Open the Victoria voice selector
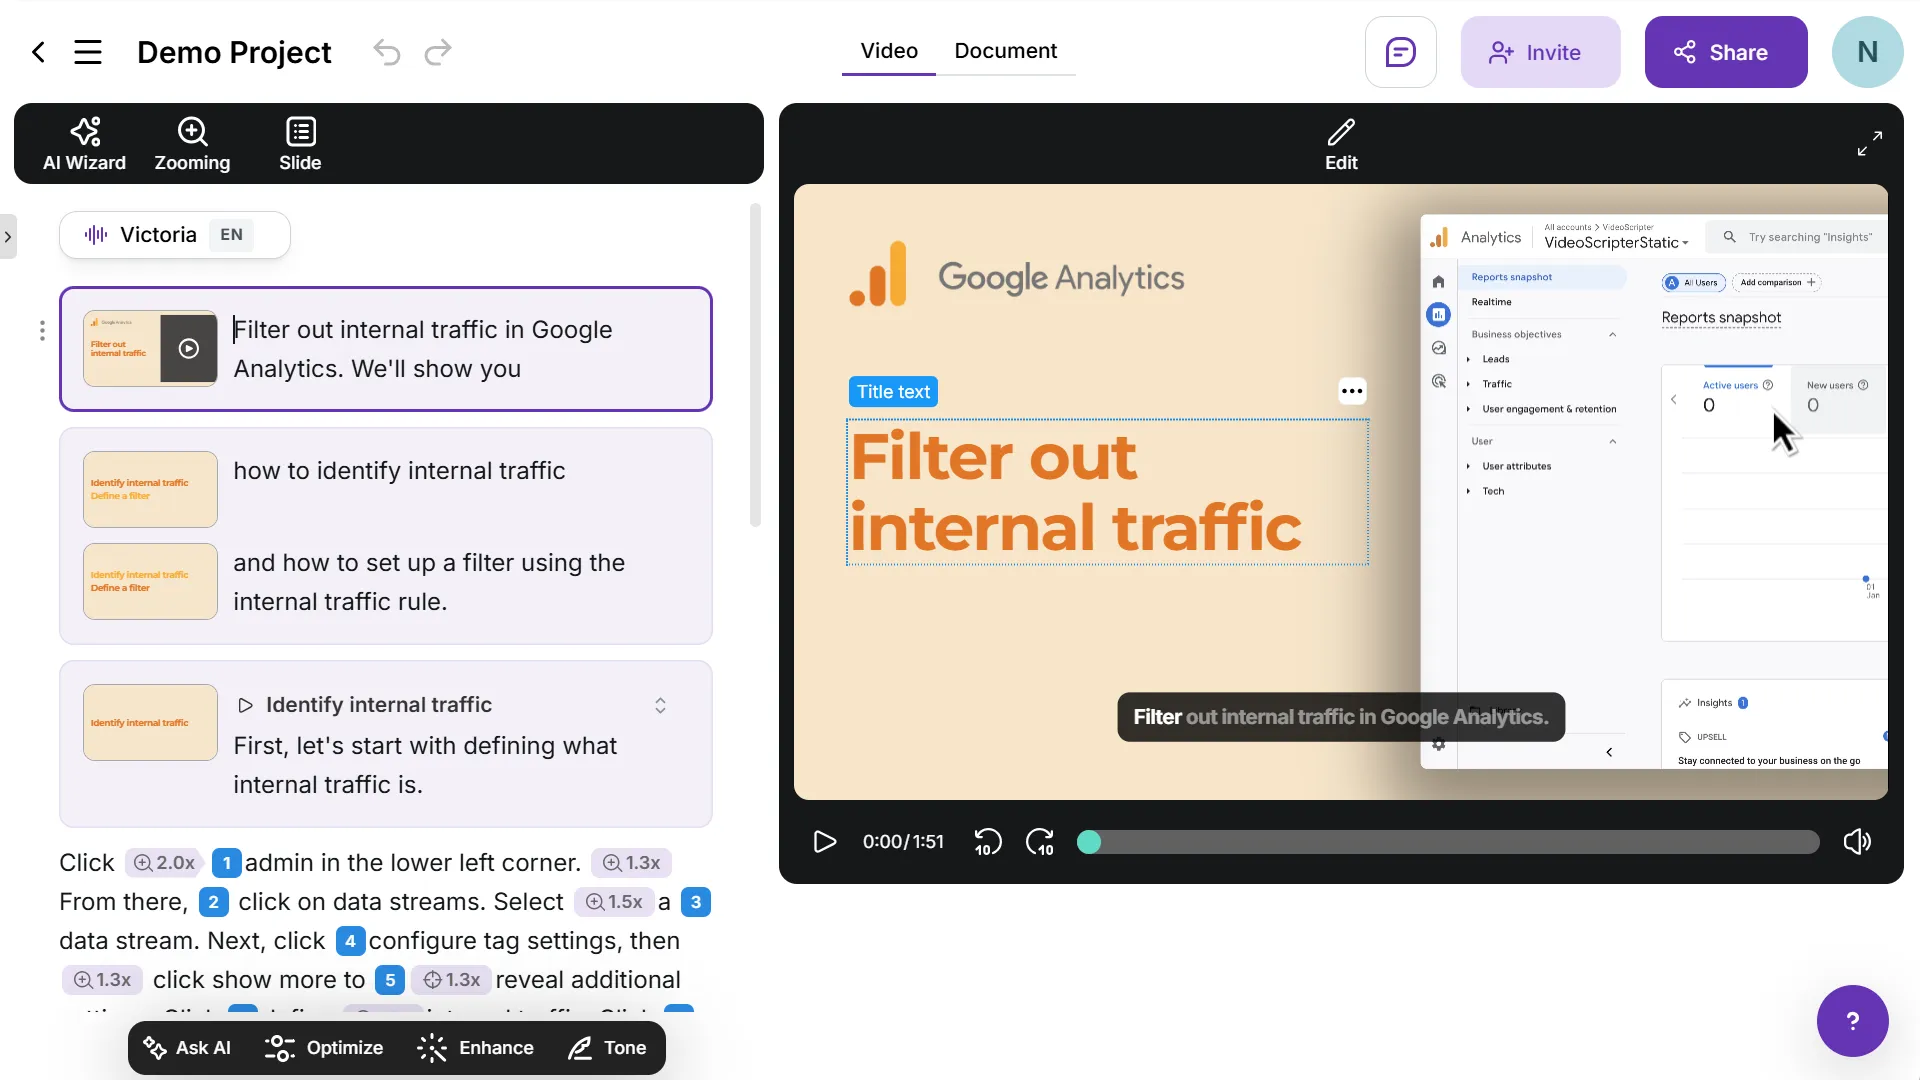The height and width of the screenshot is (1080, 1920). (x=175, y=235)
